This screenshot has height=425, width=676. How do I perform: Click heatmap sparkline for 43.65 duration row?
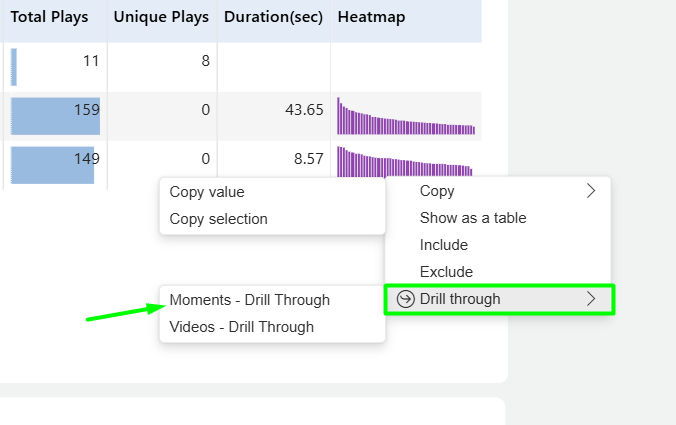tap(406, 116)
